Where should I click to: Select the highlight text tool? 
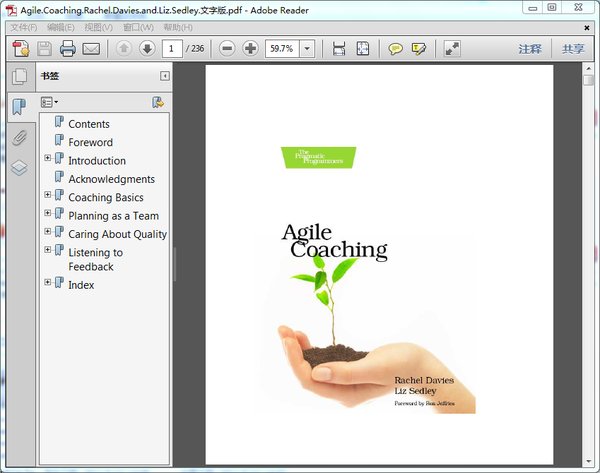pos(419,49)
